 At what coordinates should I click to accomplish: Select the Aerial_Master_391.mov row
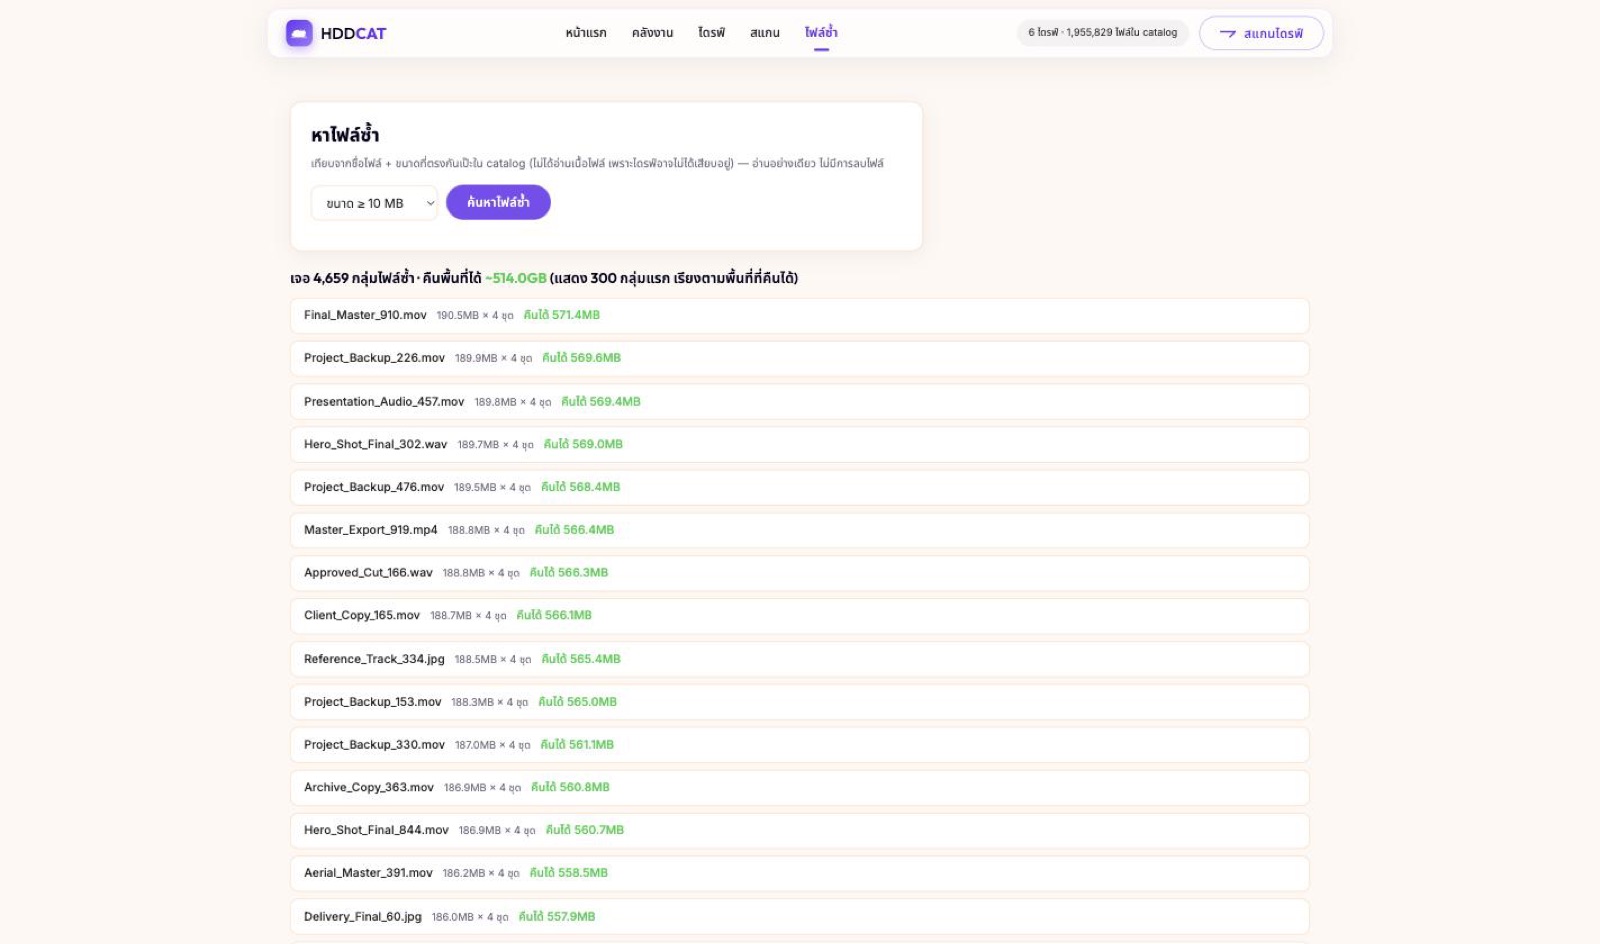pyautogui.click(x=800, y=875)
